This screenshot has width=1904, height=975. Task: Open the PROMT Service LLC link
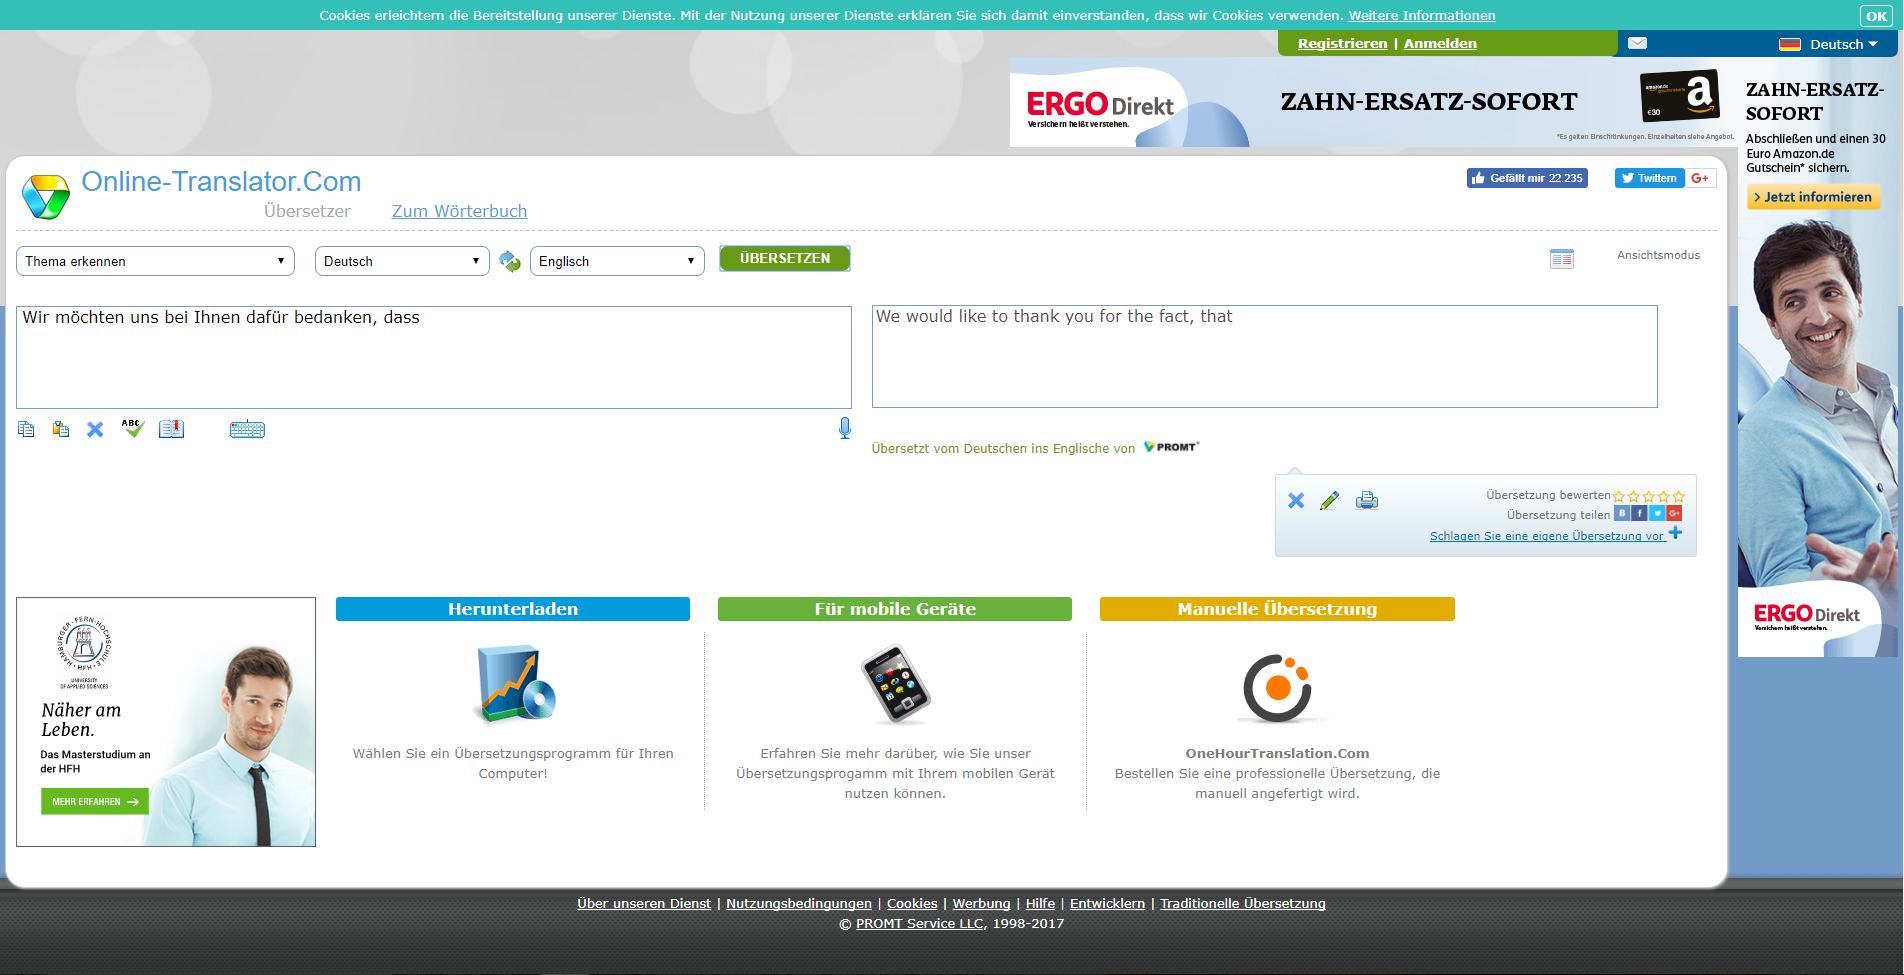920,923
